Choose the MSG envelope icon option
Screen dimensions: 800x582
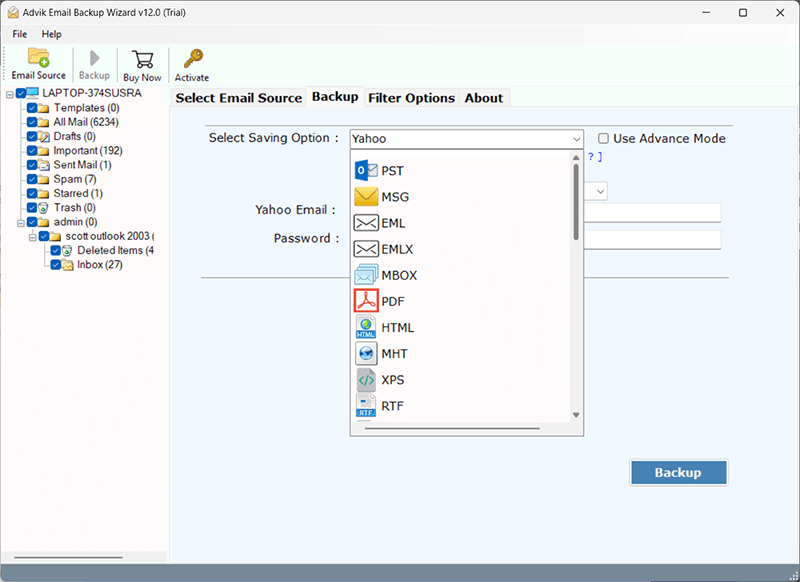[x=366, y=196]
